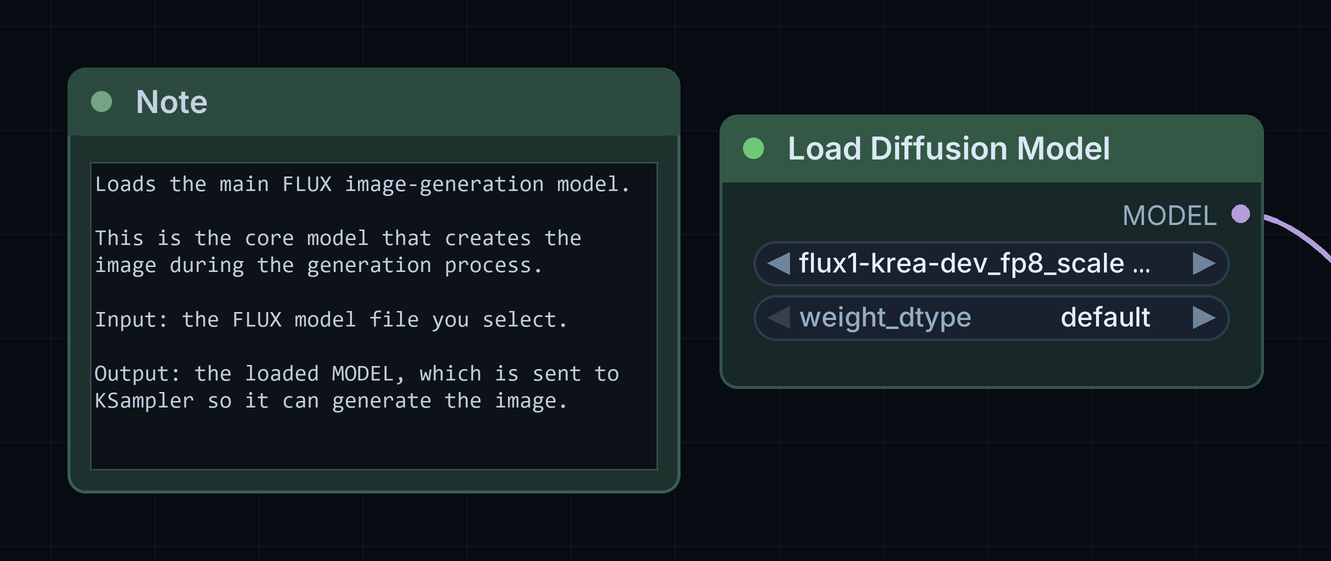Click the line 'image during the generation process.'
Screen dimensions: 1331x561
click(319, 265)
